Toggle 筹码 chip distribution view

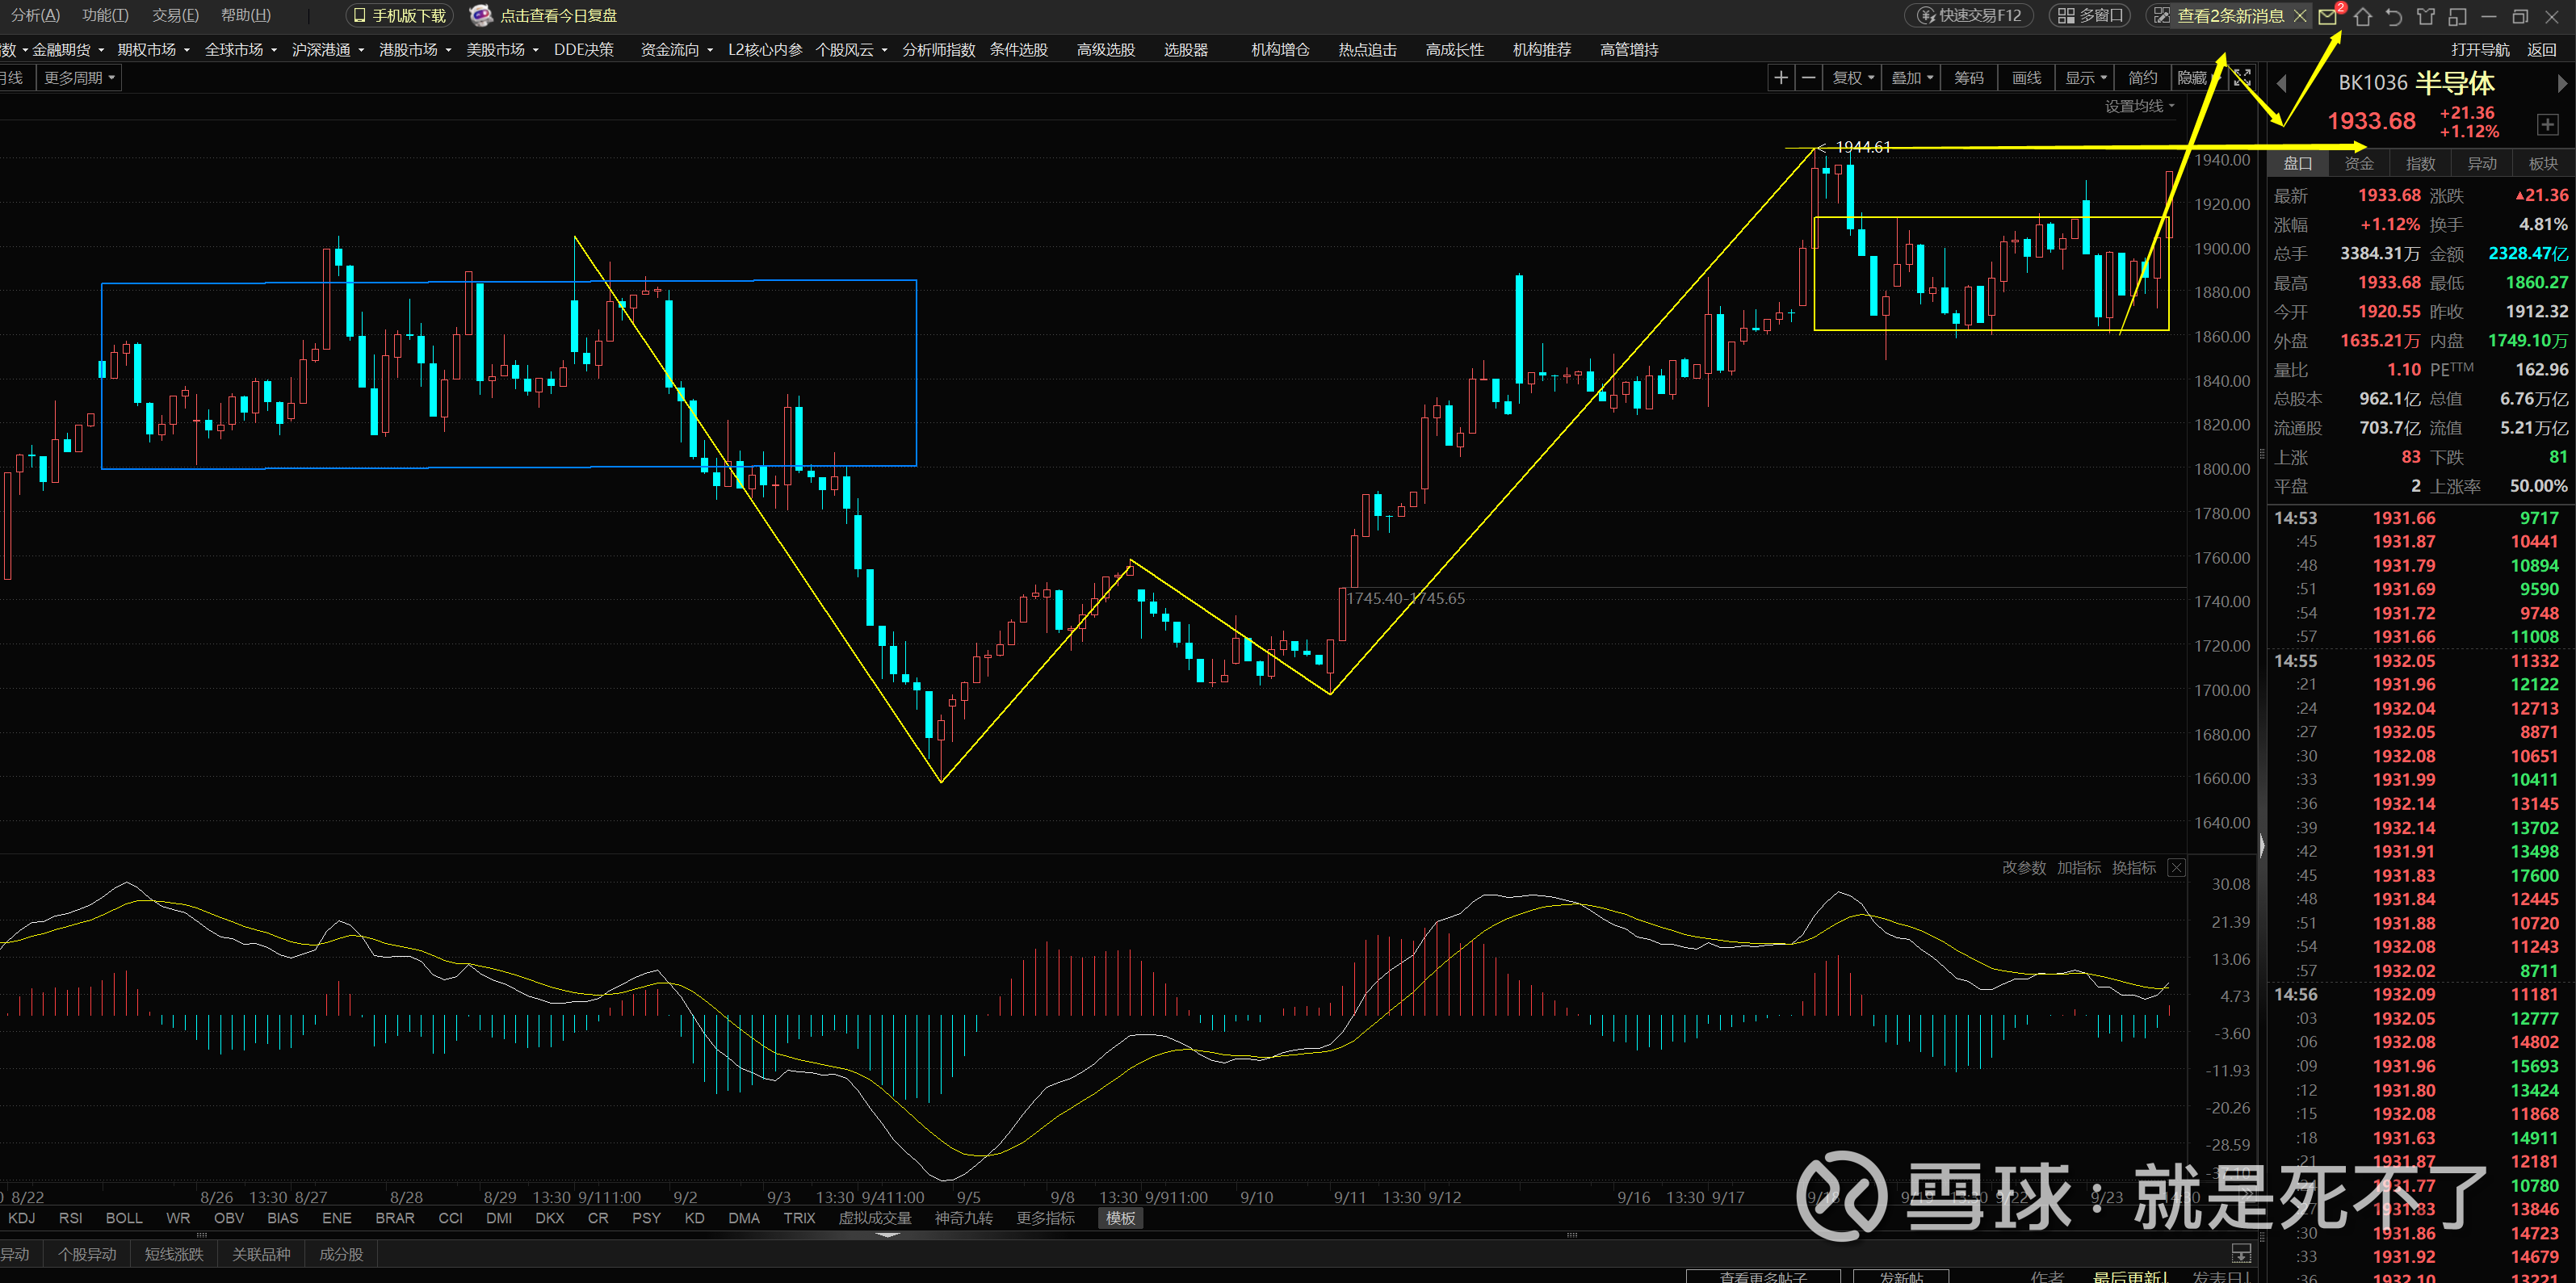[x=1969, y=78]
